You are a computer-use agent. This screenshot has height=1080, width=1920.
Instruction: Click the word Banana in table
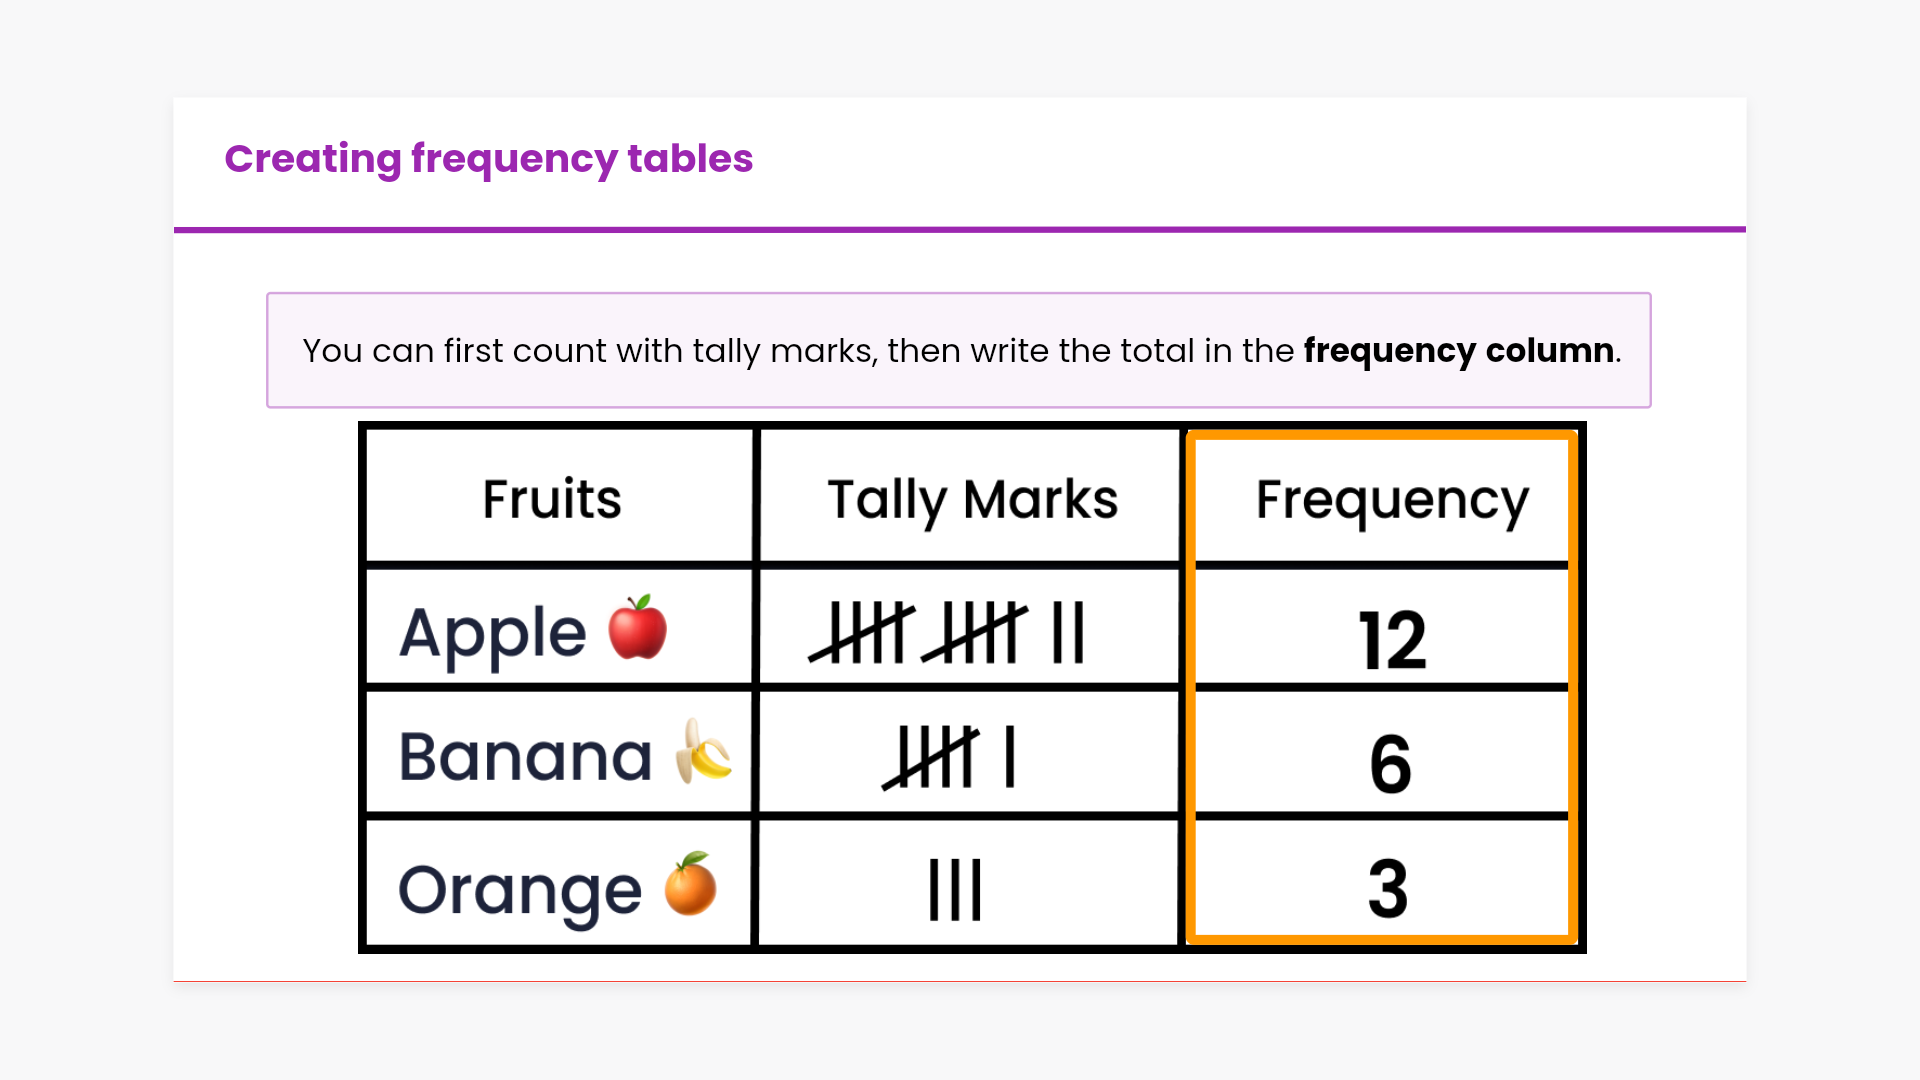tap(525, 757)
